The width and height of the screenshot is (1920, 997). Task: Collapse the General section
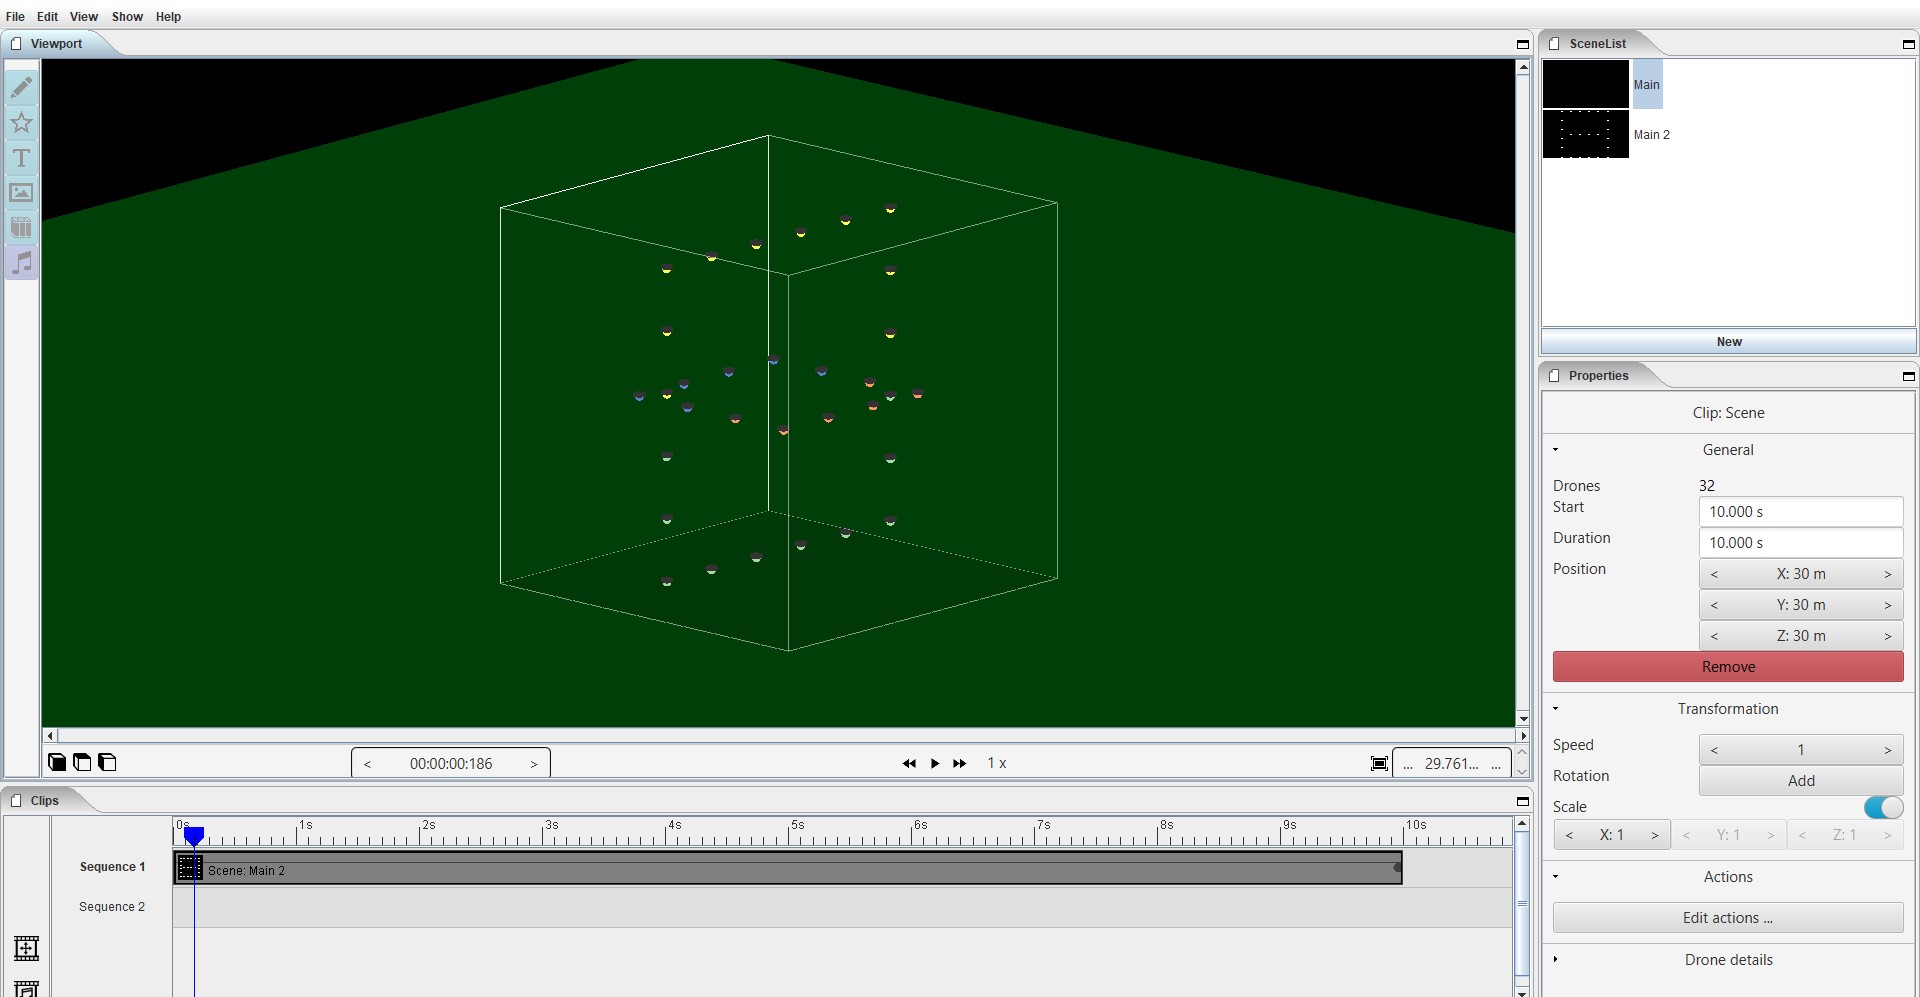[x=1555, y=450]
